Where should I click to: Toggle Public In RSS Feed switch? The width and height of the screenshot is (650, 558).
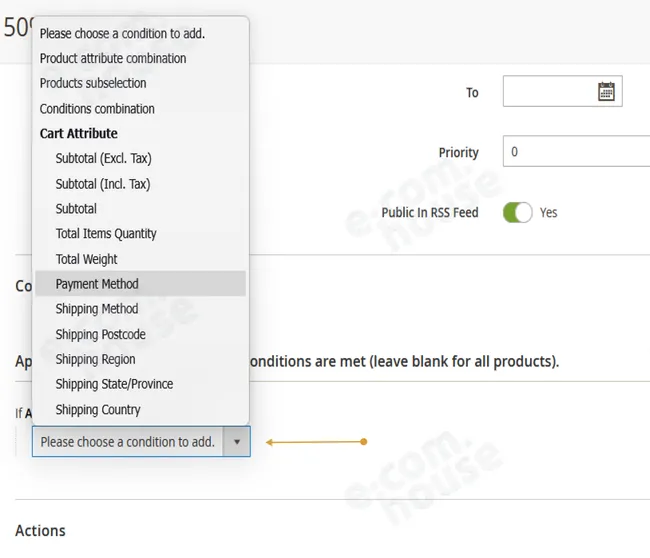pos(517,213)
